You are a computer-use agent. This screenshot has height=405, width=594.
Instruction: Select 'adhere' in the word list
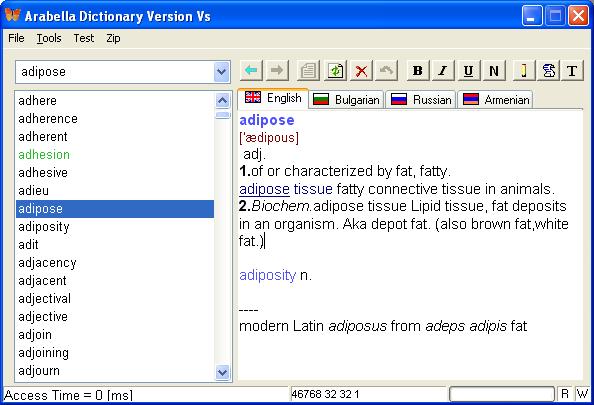(x=115, y=100)
